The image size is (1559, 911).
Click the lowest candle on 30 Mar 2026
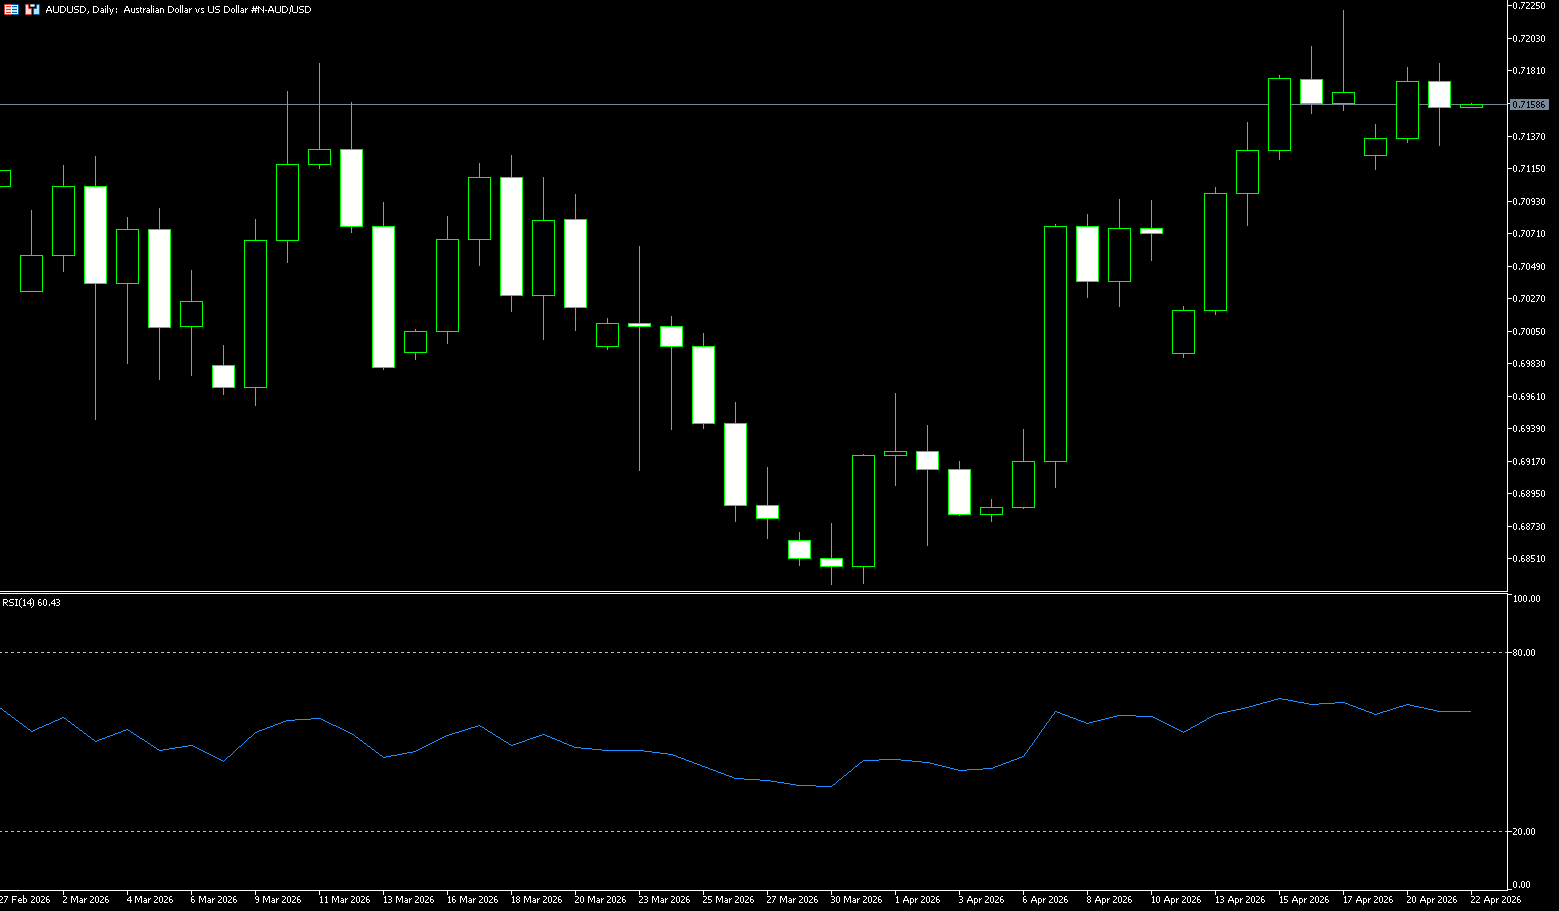(x=831, y=562)
